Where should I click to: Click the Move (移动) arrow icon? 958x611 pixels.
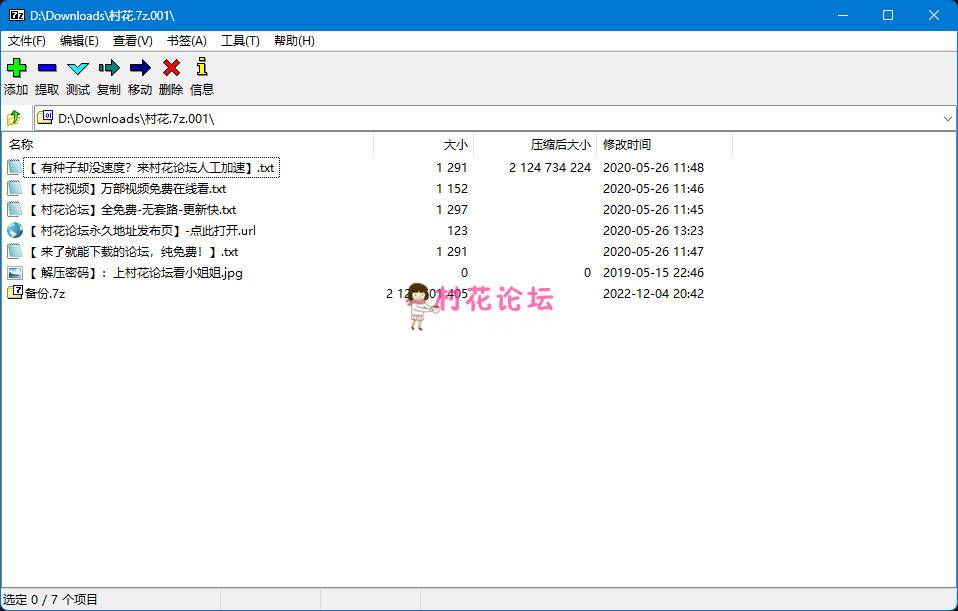click(x=140, y=68)
